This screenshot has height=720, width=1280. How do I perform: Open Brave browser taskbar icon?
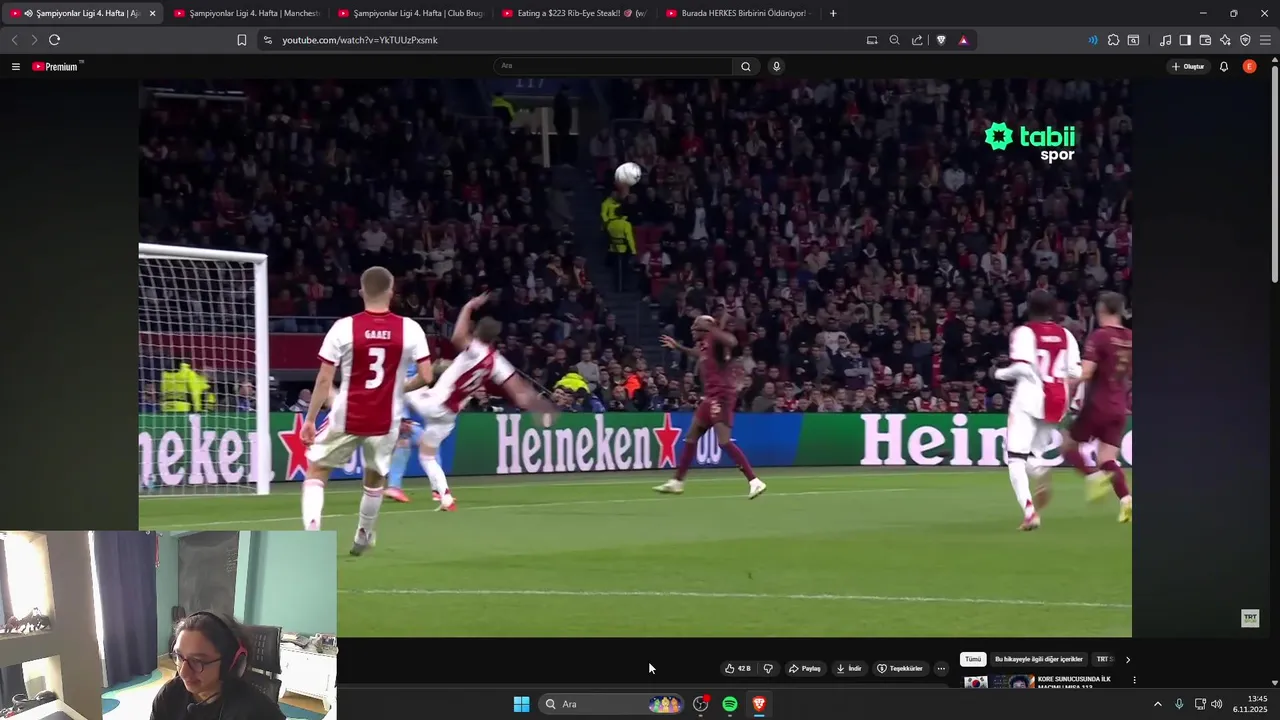(x=759, y=704)
